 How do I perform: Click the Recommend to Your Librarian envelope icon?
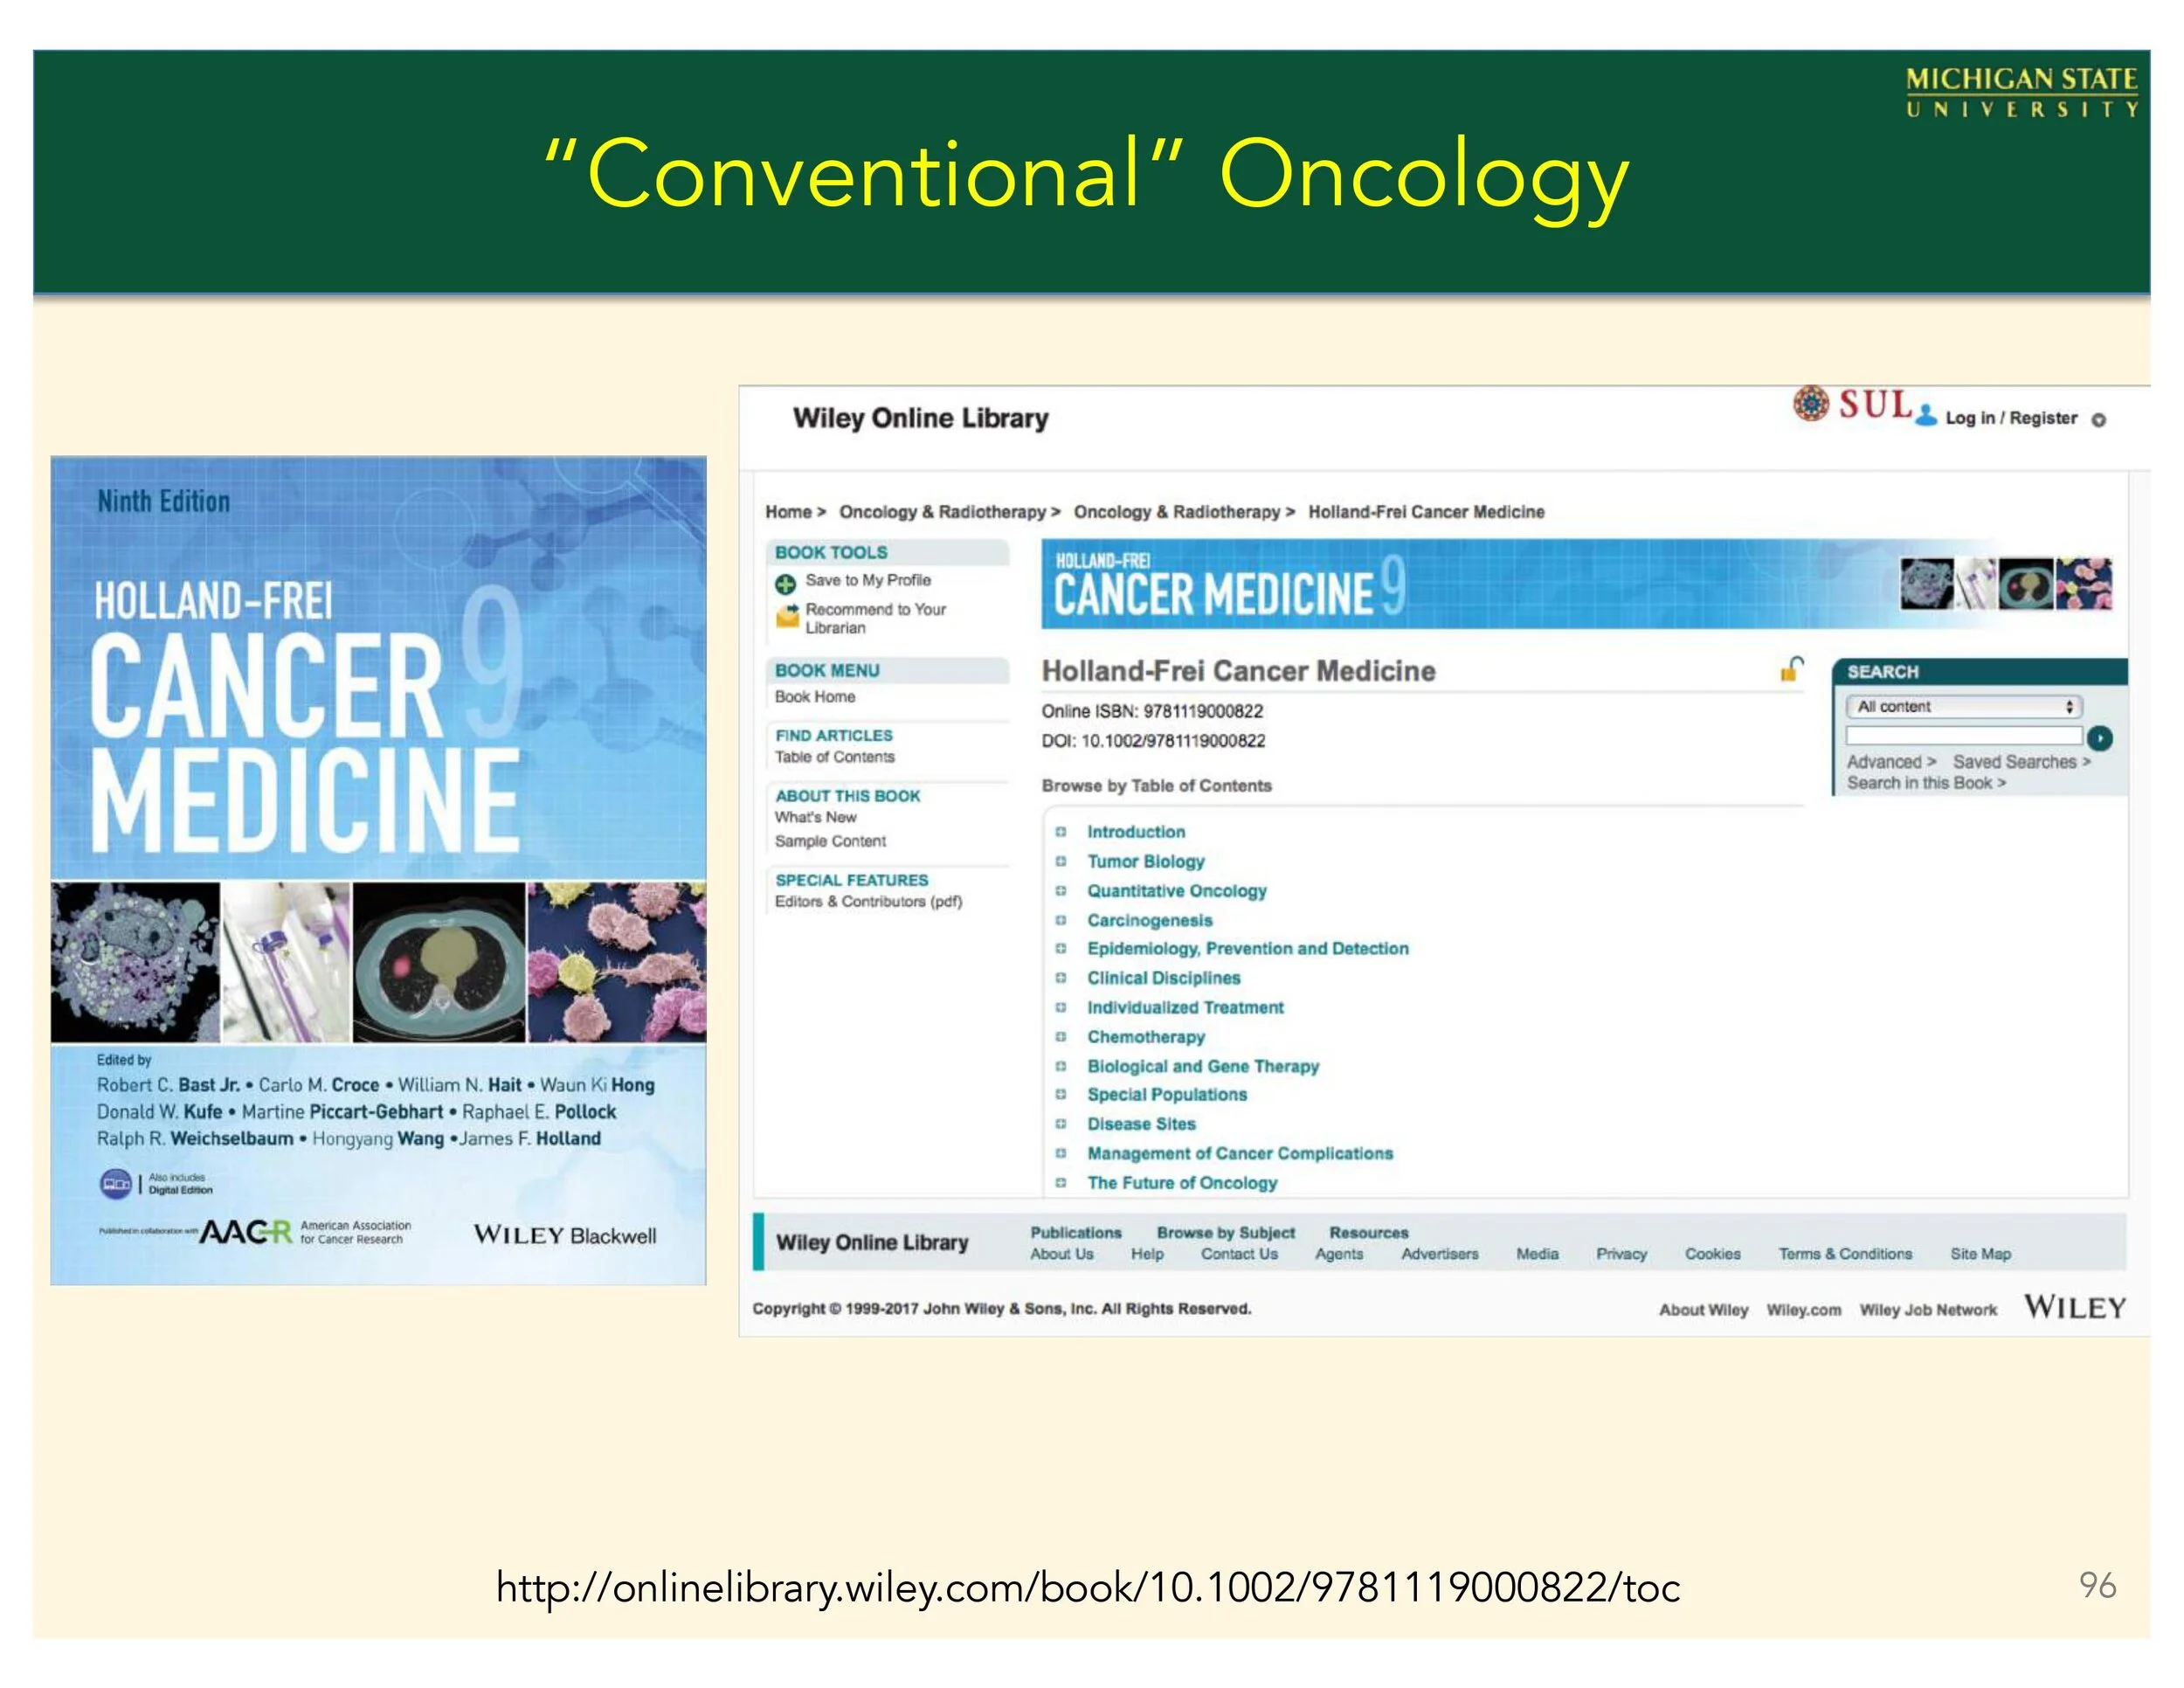[x=787, y=616]
